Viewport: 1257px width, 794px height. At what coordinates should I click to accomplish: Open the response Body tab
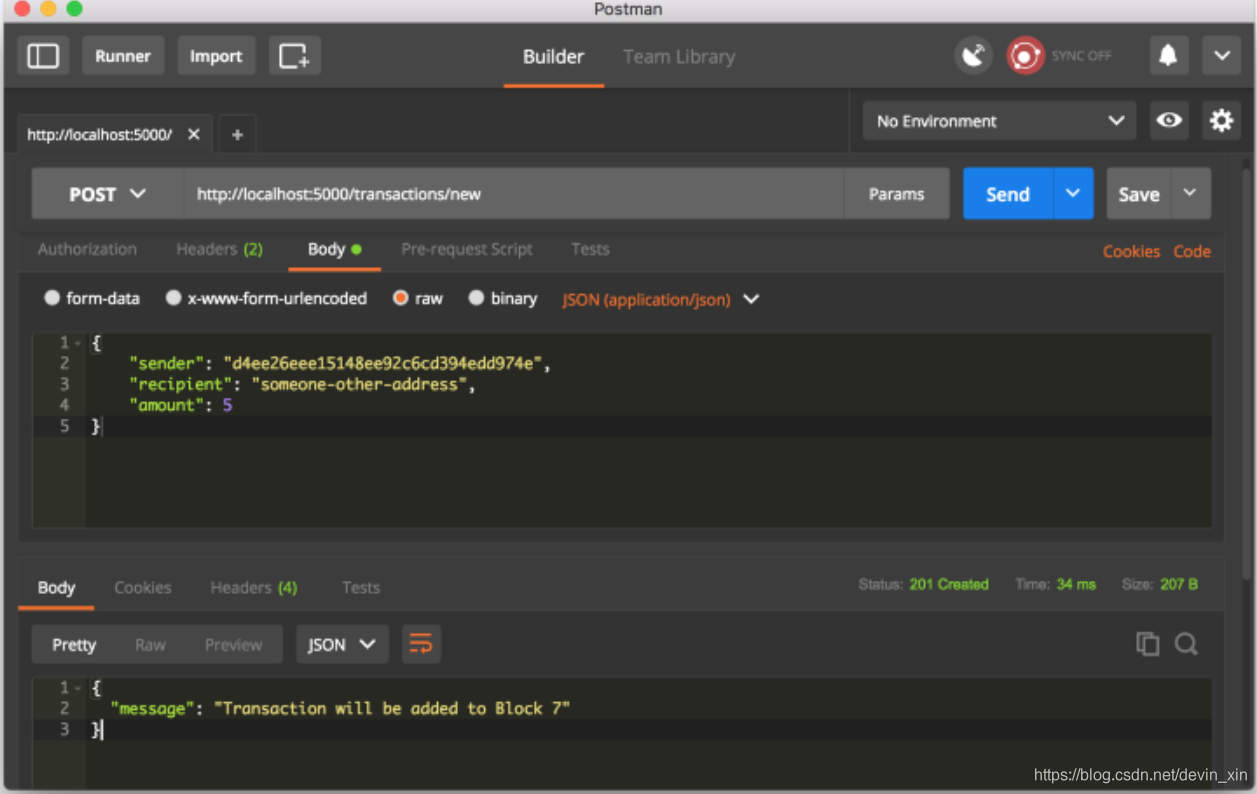(x=56, y=587)
